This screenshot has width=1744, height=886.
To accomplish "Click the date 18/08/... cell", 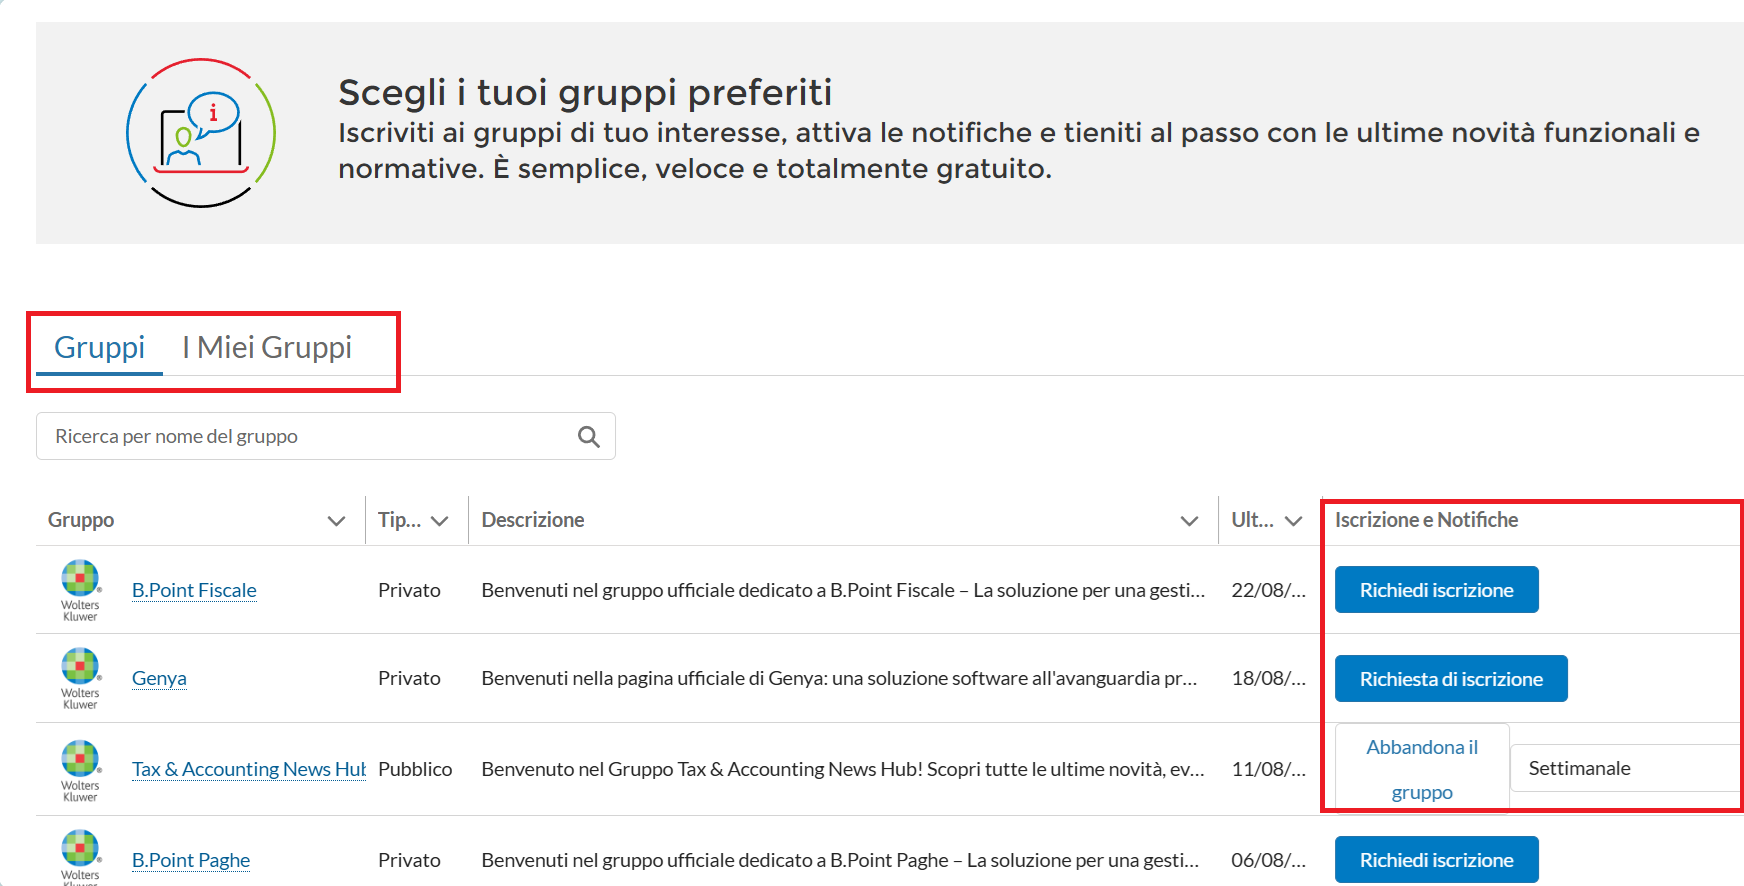I will click(1268, 678).
